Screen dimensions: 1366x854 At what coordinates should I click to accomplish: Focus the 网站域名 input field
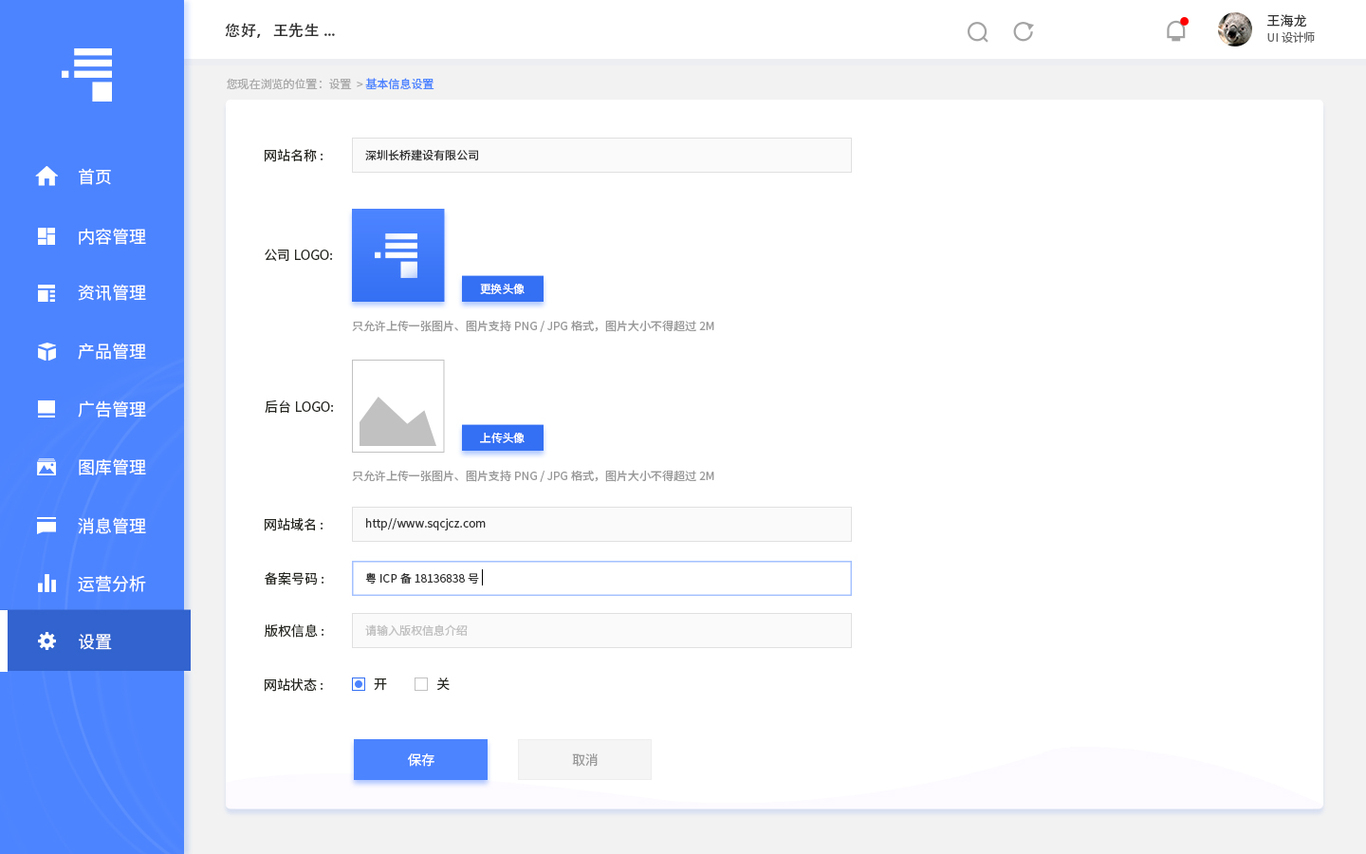tap(602, 524)
